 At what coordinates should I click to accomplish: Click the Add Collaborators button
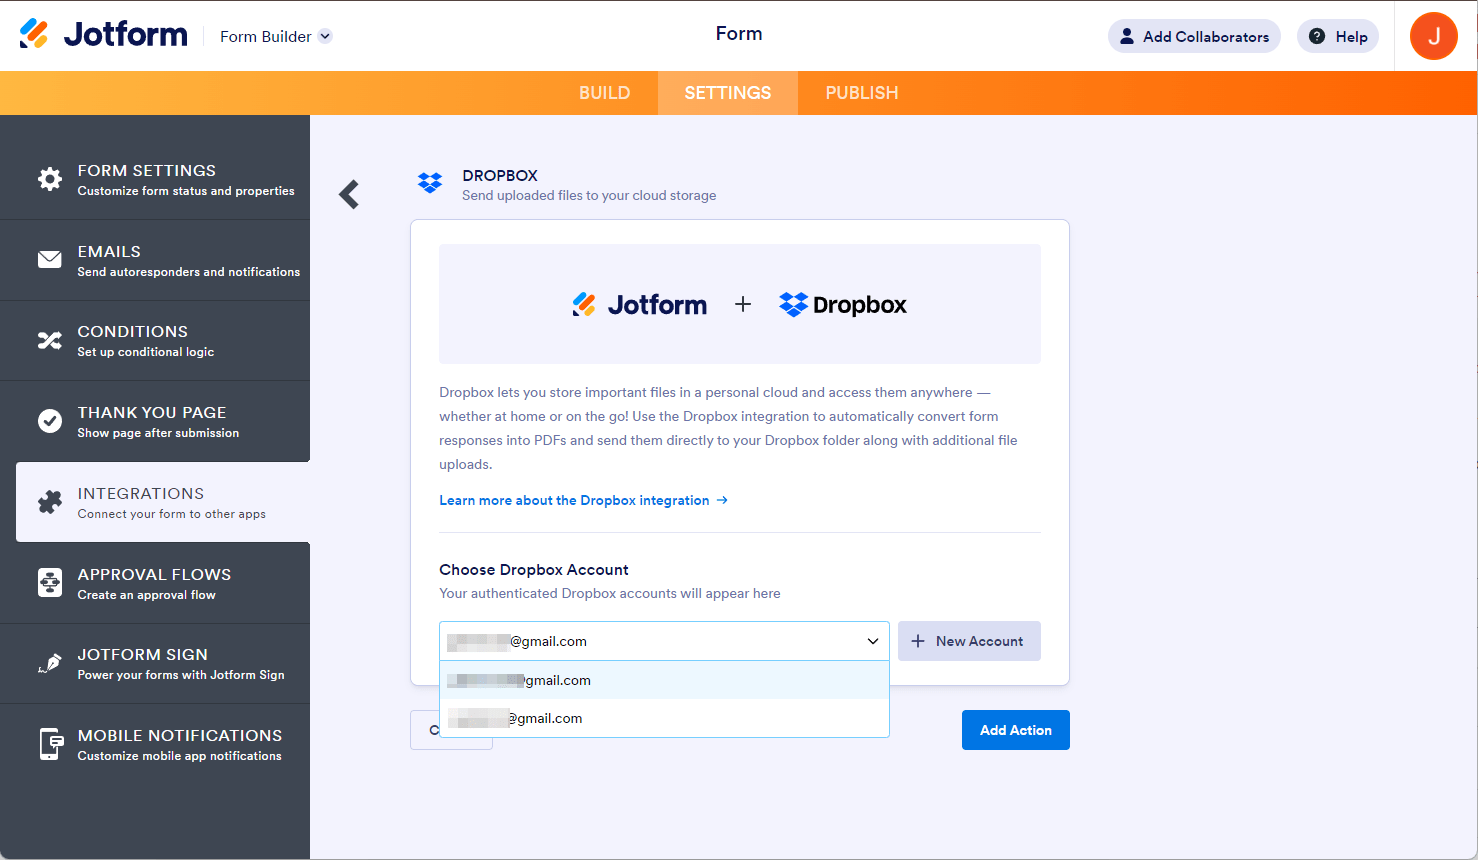(1194, 36)
